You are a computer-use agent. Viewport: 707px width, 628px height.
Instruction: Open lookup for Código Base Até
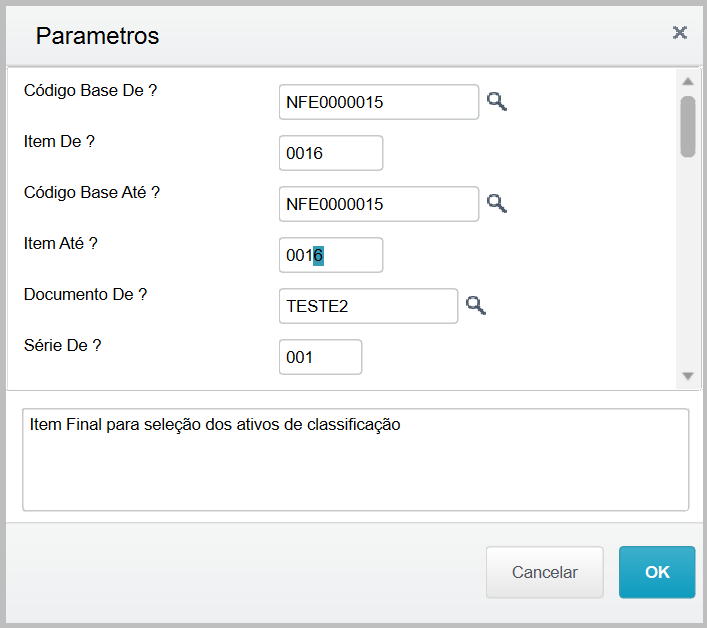(497, 204)
